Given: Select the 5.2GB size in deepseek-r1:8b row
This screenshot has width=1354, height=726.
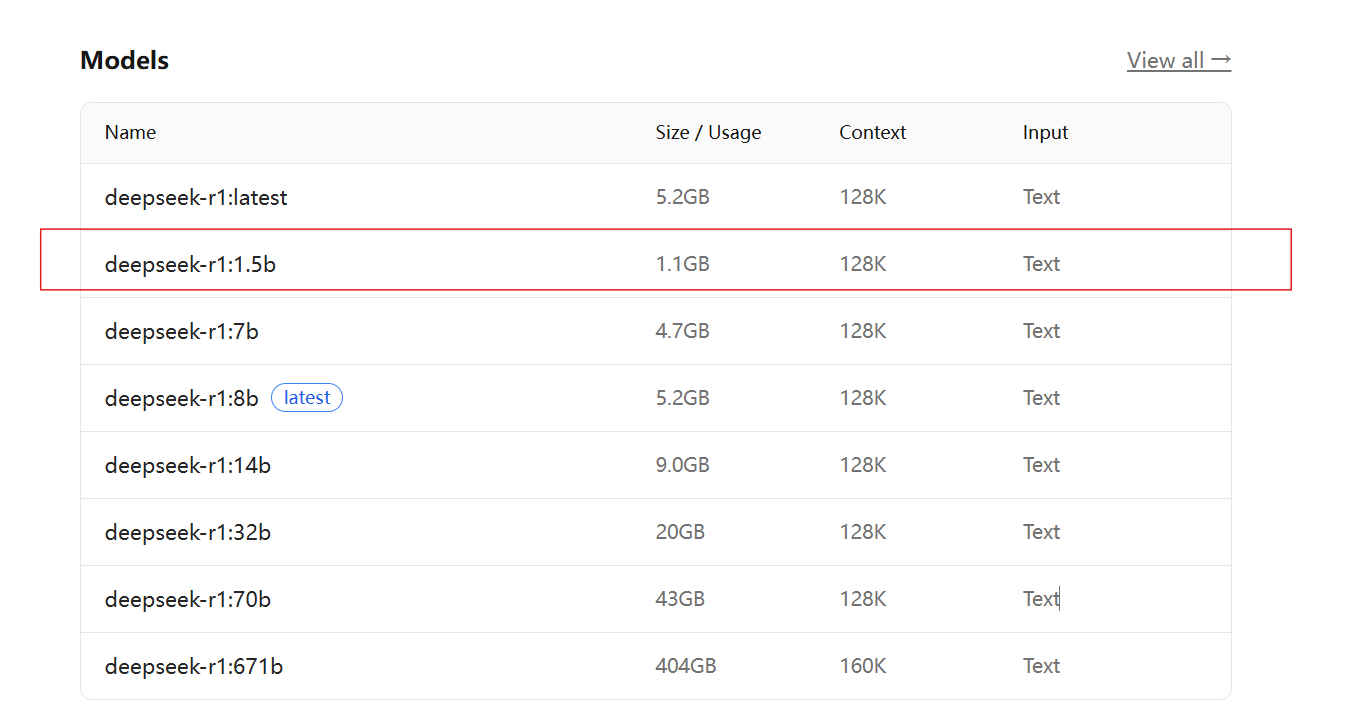Looking at the screenshot, I should 683,398.
